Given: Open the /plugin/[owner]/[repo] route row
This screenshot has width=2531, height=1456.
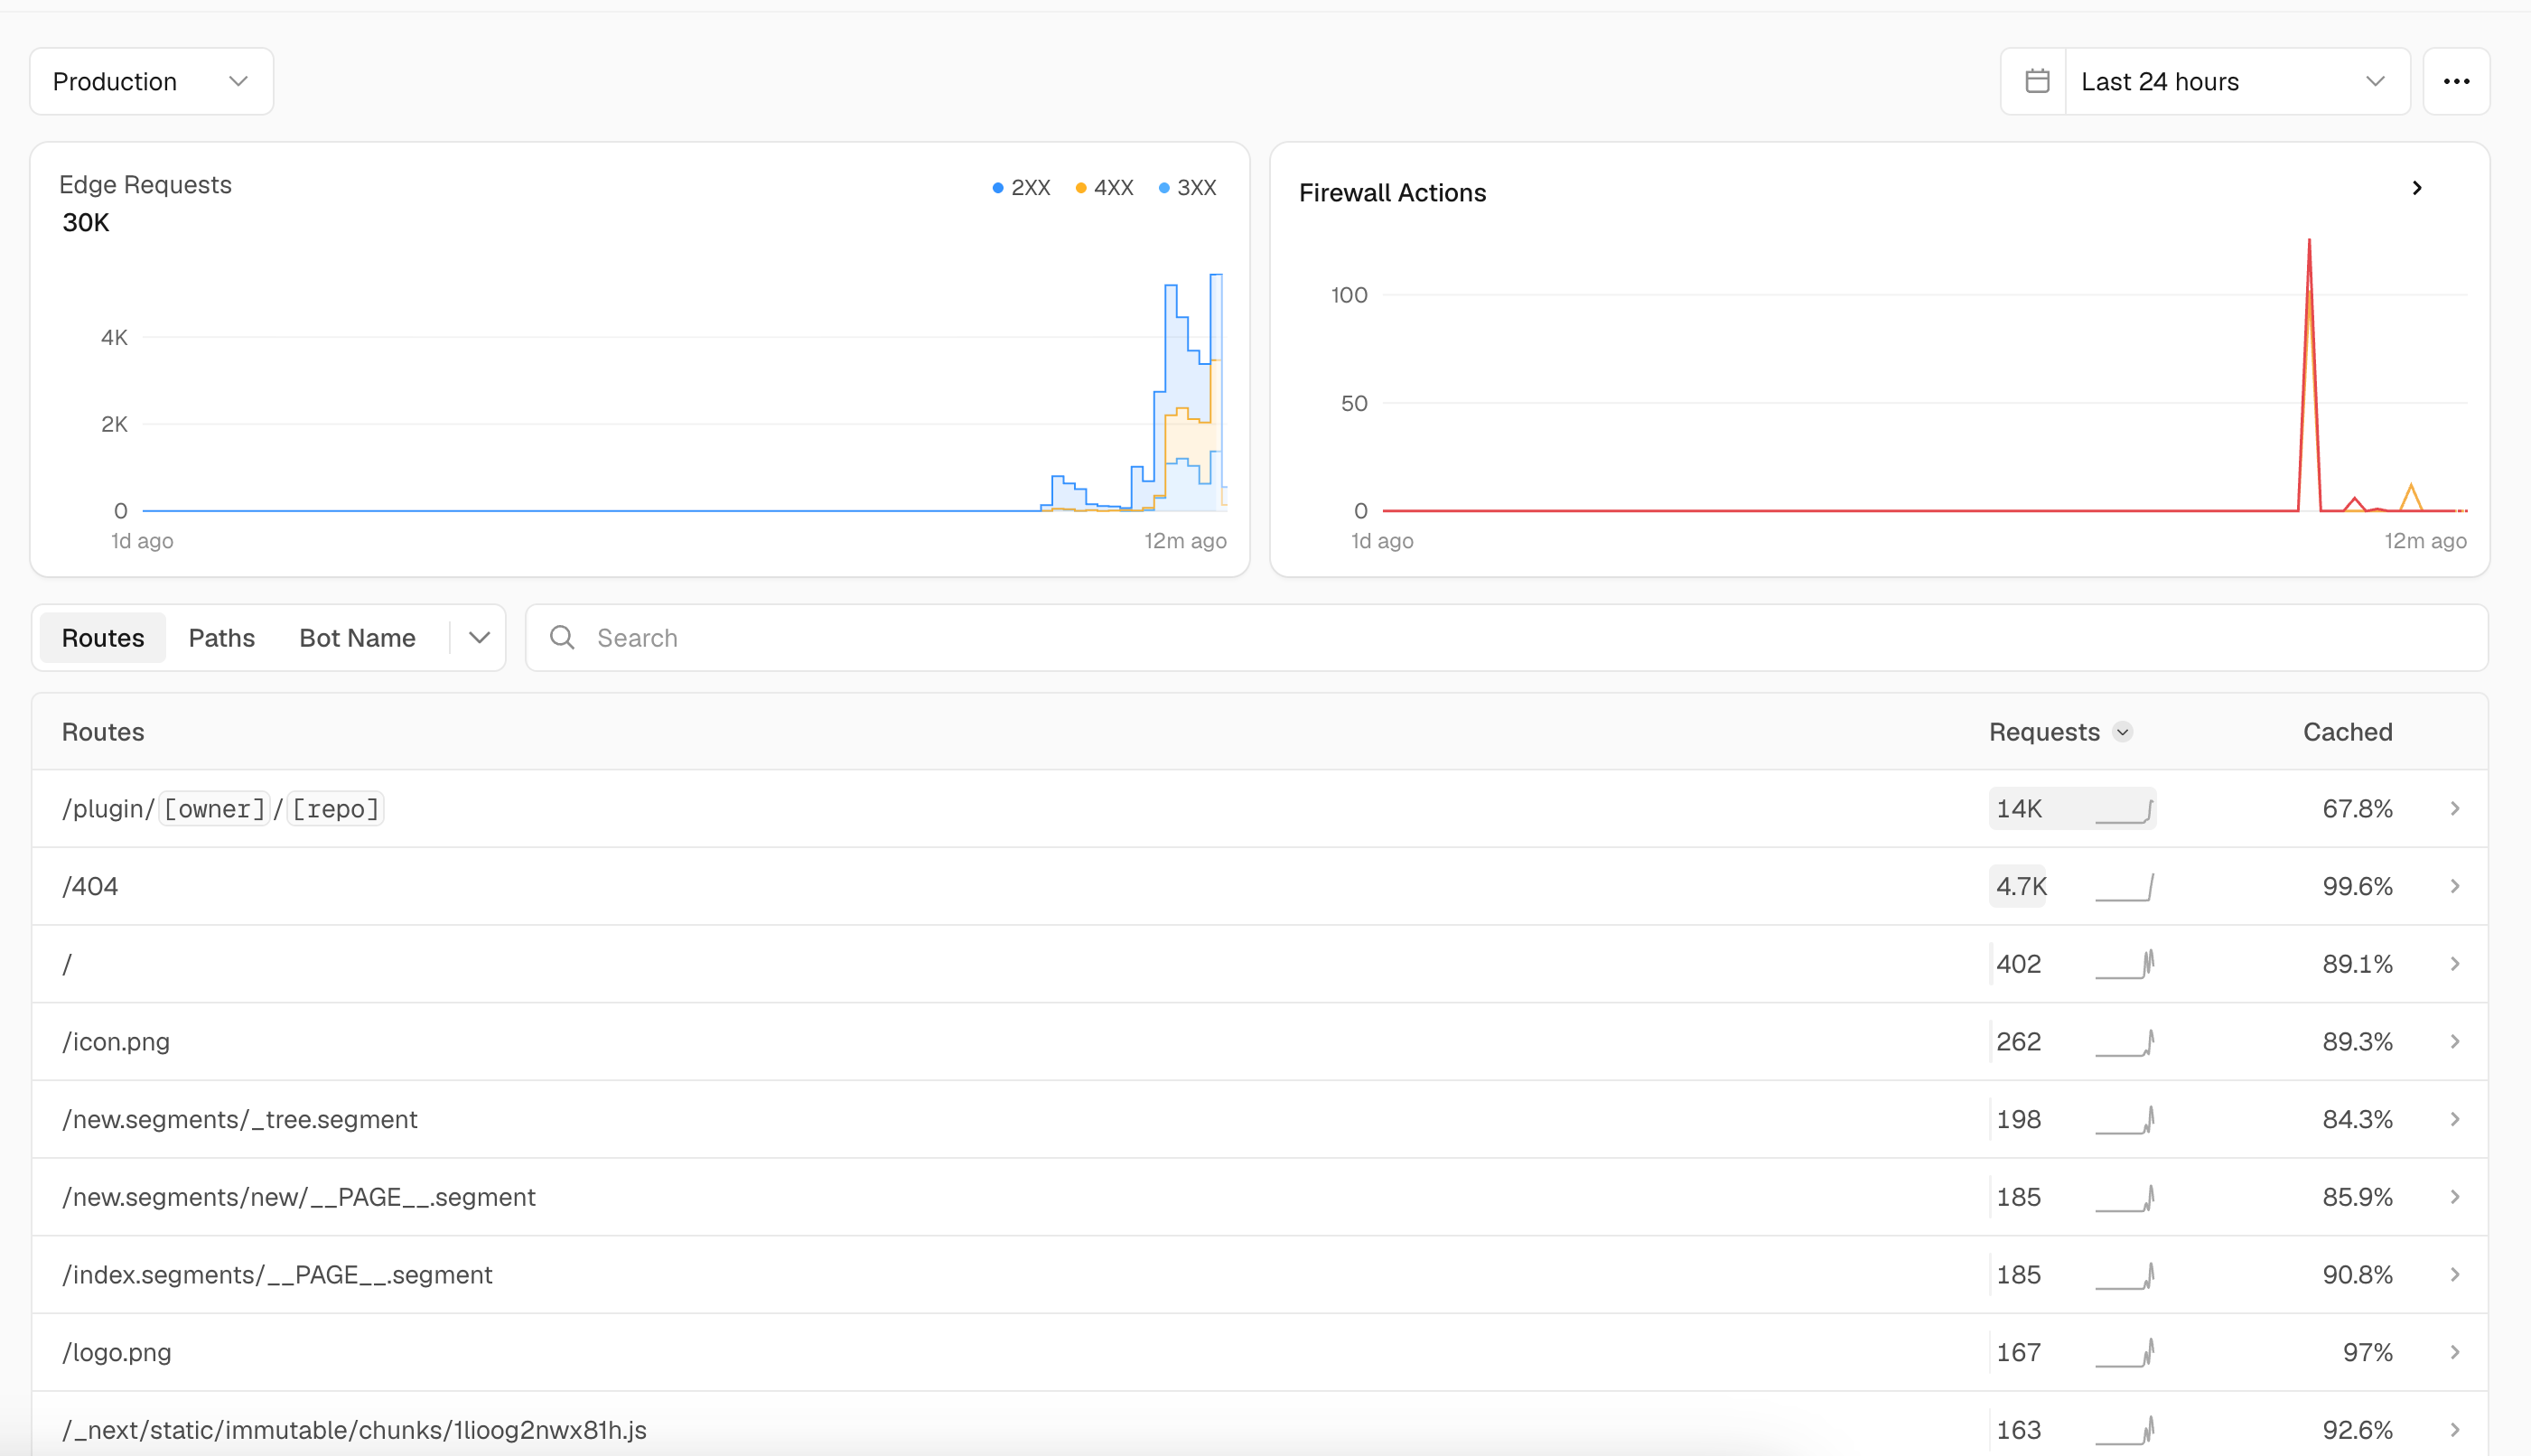Looking at the screenshot, I should click(x=1259, y=808).
